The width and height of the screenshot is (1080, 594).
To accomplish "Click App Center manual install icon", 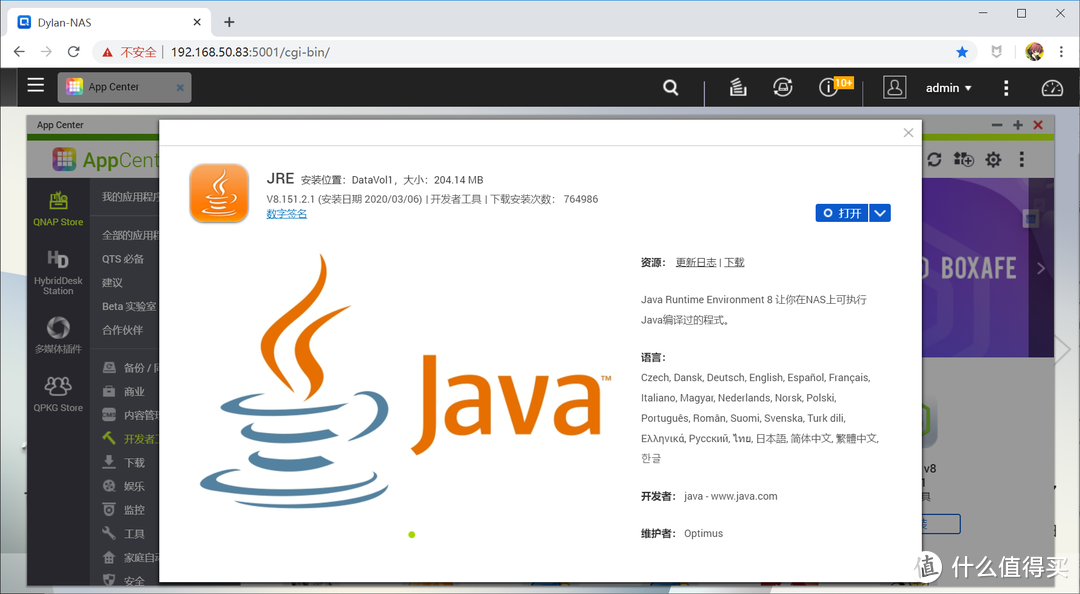I will (x=964, y=160).
